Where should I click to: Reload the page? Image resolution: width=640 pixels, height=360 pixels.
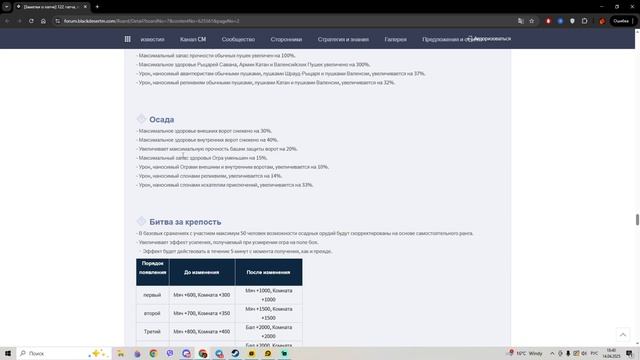pyautogui.click(x=31, y=21)
